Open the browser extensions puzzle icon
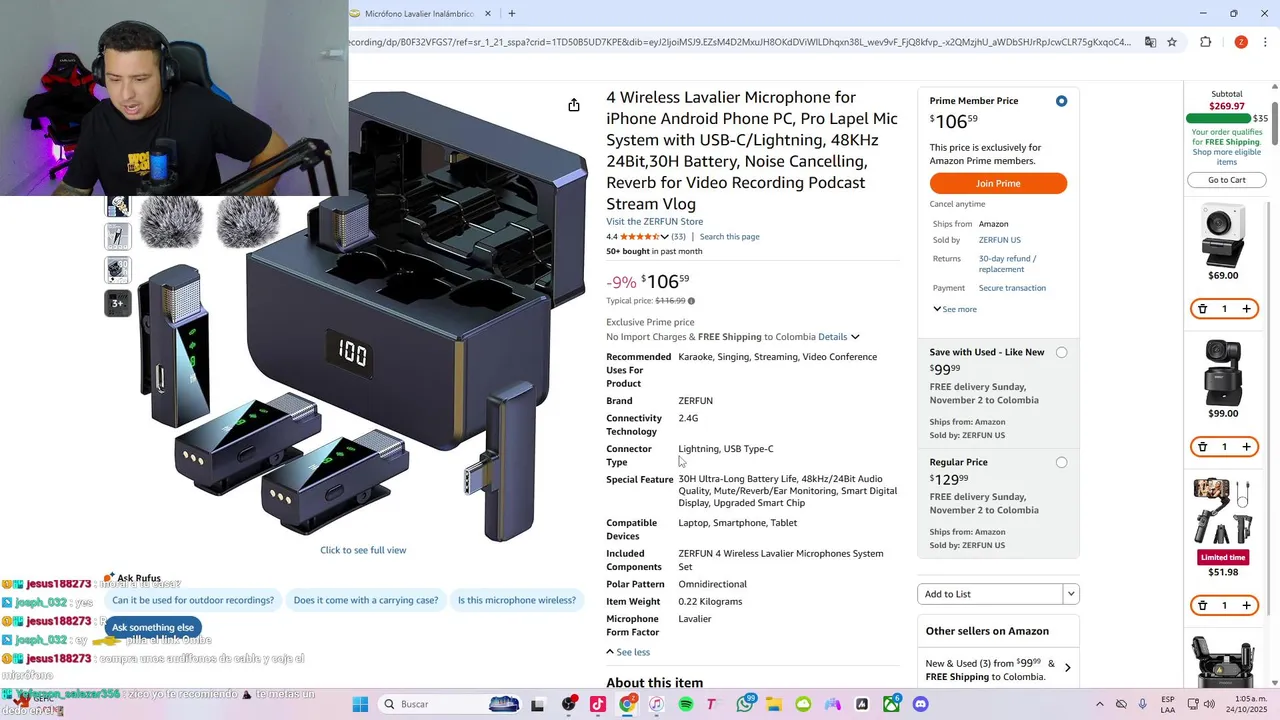Screen dimensions: 1280x720 coord(1205,42)
